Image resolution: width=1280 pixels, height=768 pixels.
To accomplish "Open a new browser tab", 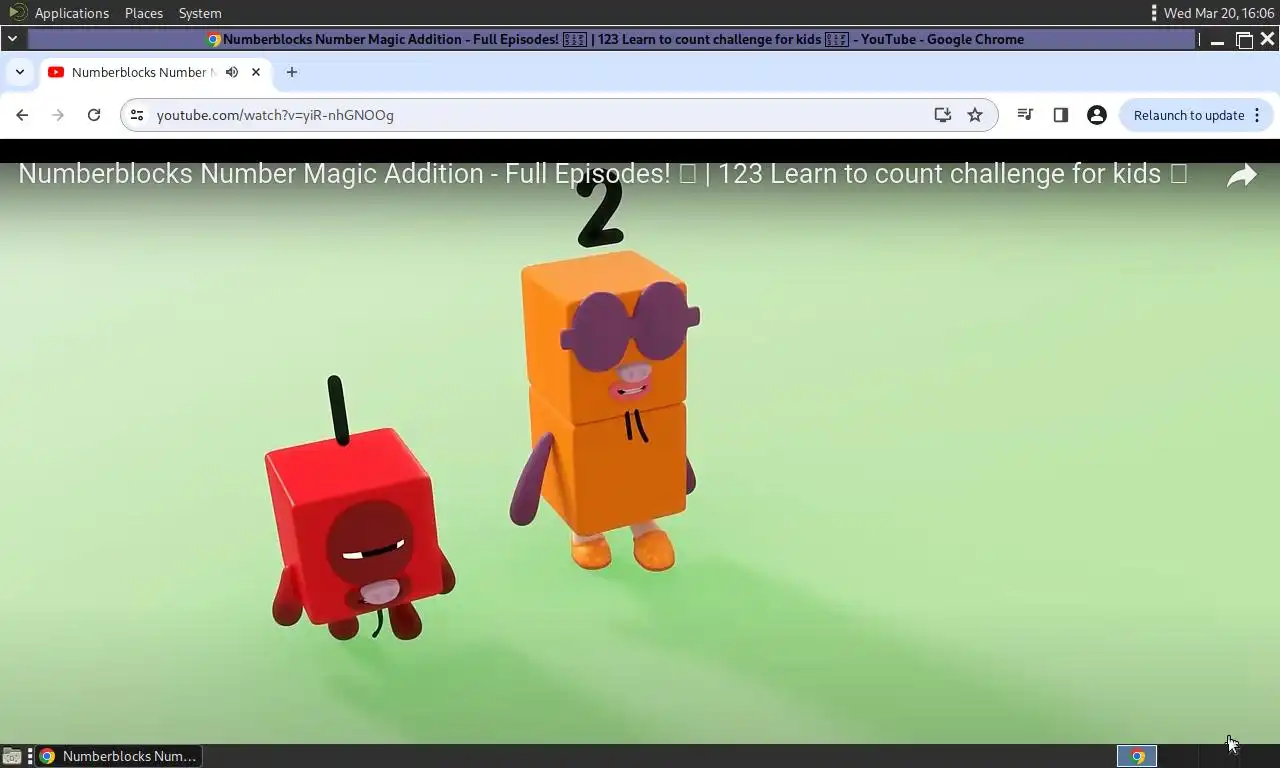I will pos(292,72).
